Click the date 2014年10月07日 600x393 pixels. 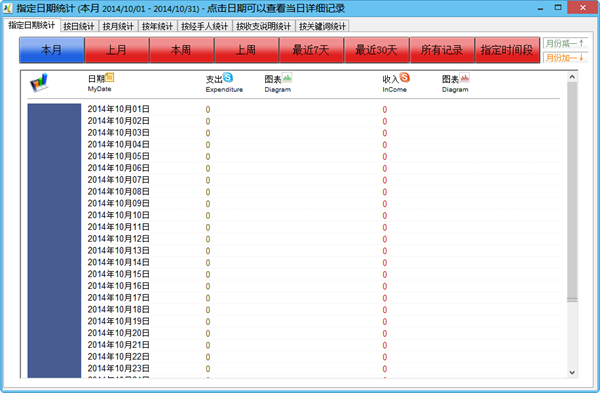coord(119,180)
